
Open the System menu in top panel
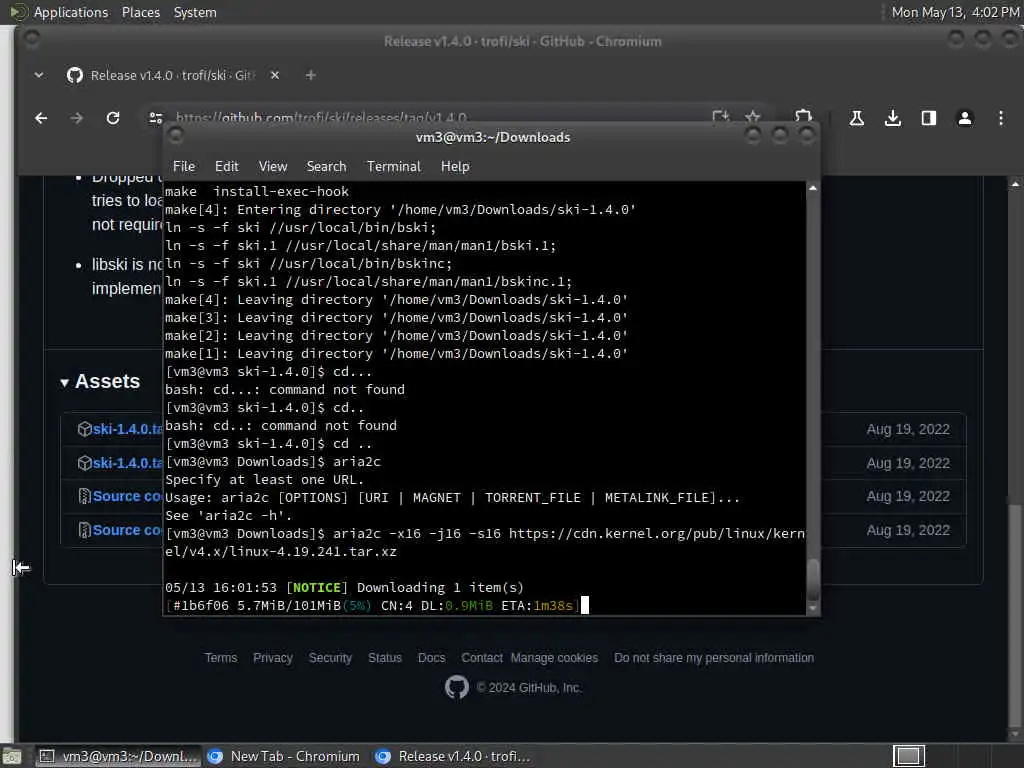coord(195,12)
